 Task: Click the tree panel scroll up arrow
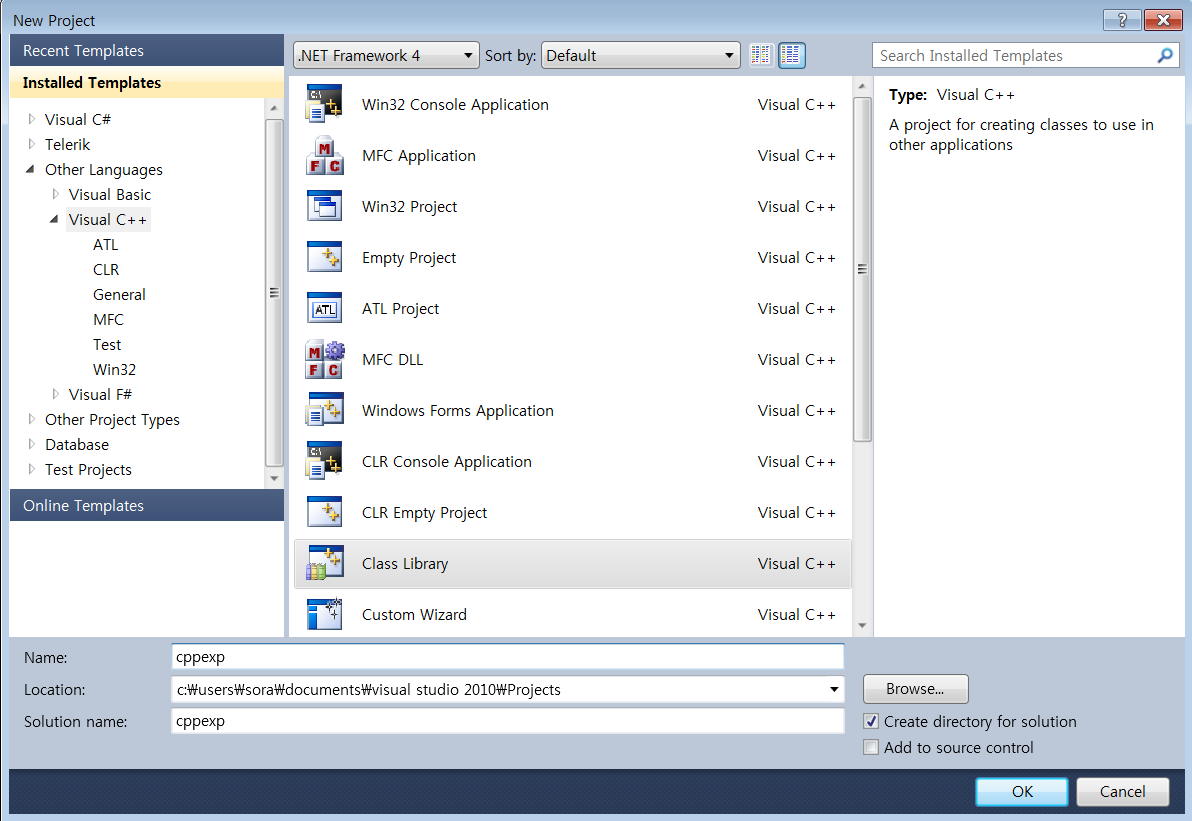(274, 108)
